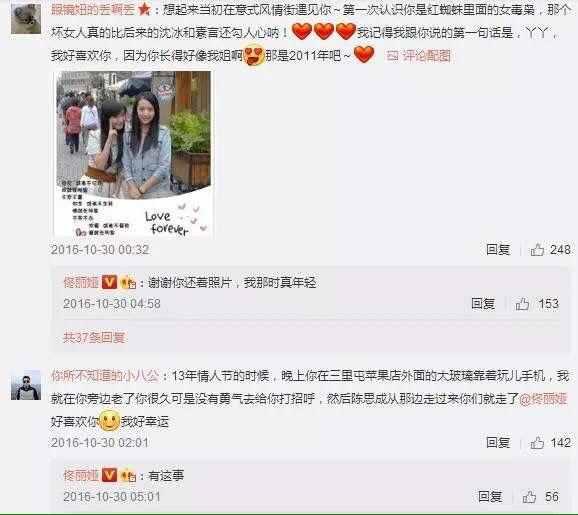This screenshot has height=515, width=578.
Task: Reply to the 04:58 verified user response
Action: point(483,304)
